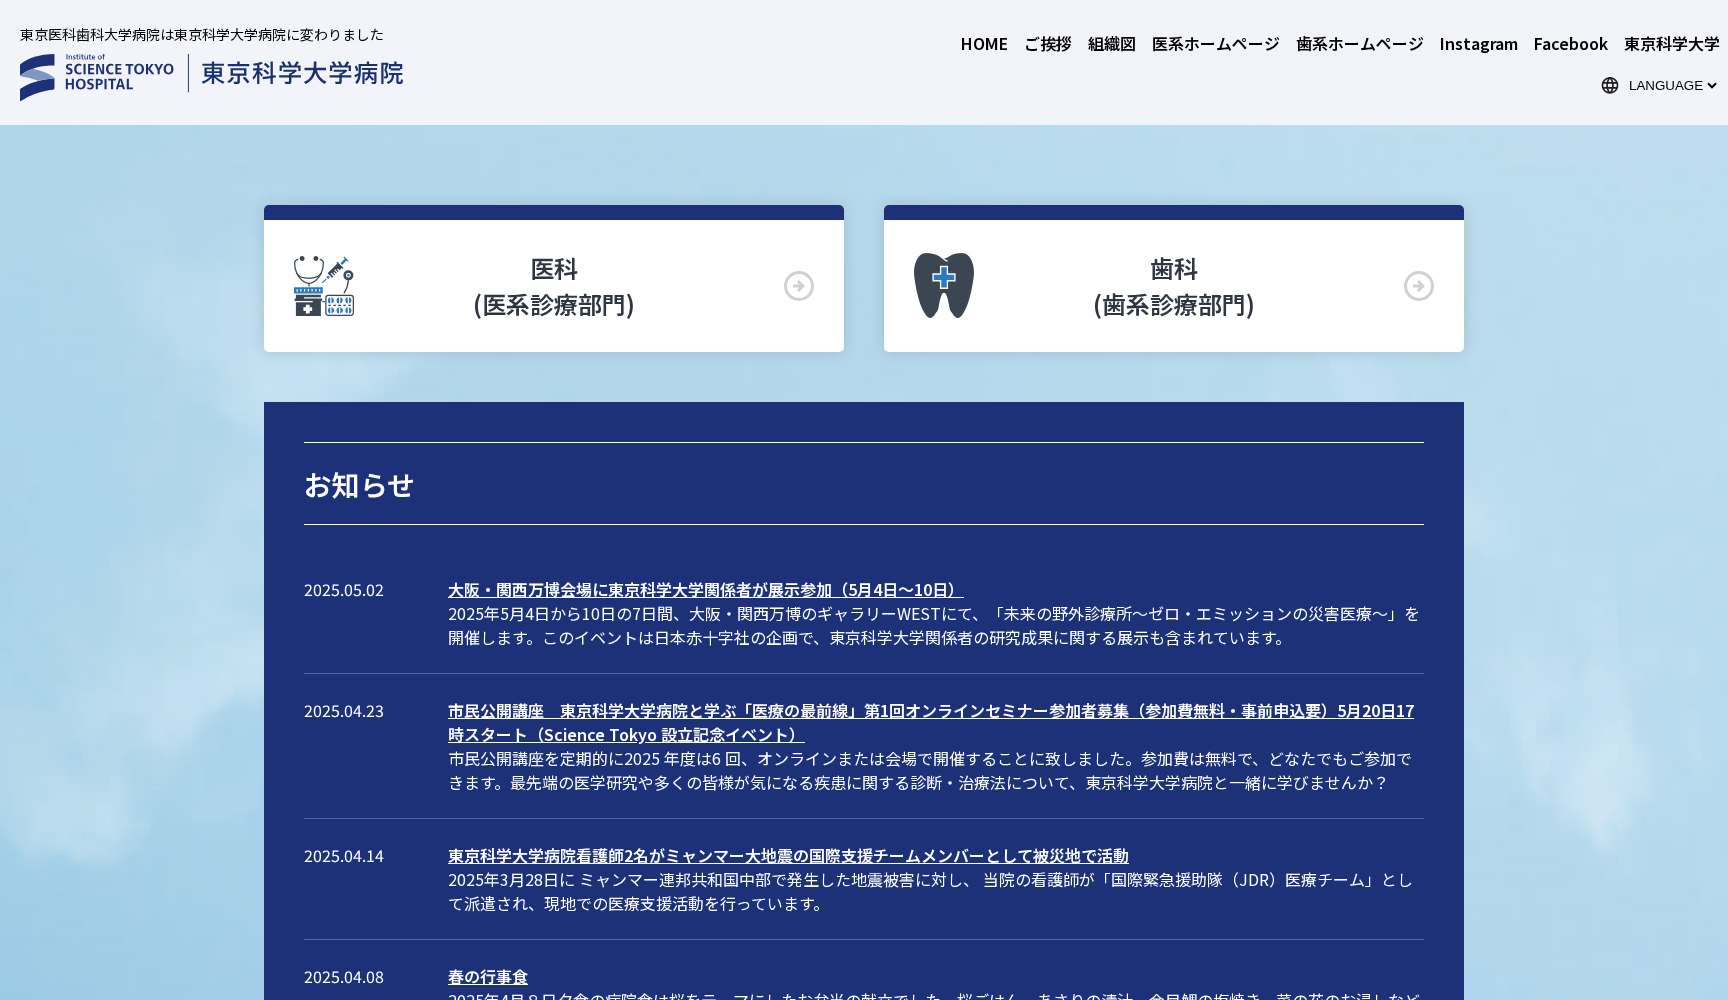The image size is (1728, 1000).
Task: Open the 組織図 navigation item
Action: pos(1111,43)
